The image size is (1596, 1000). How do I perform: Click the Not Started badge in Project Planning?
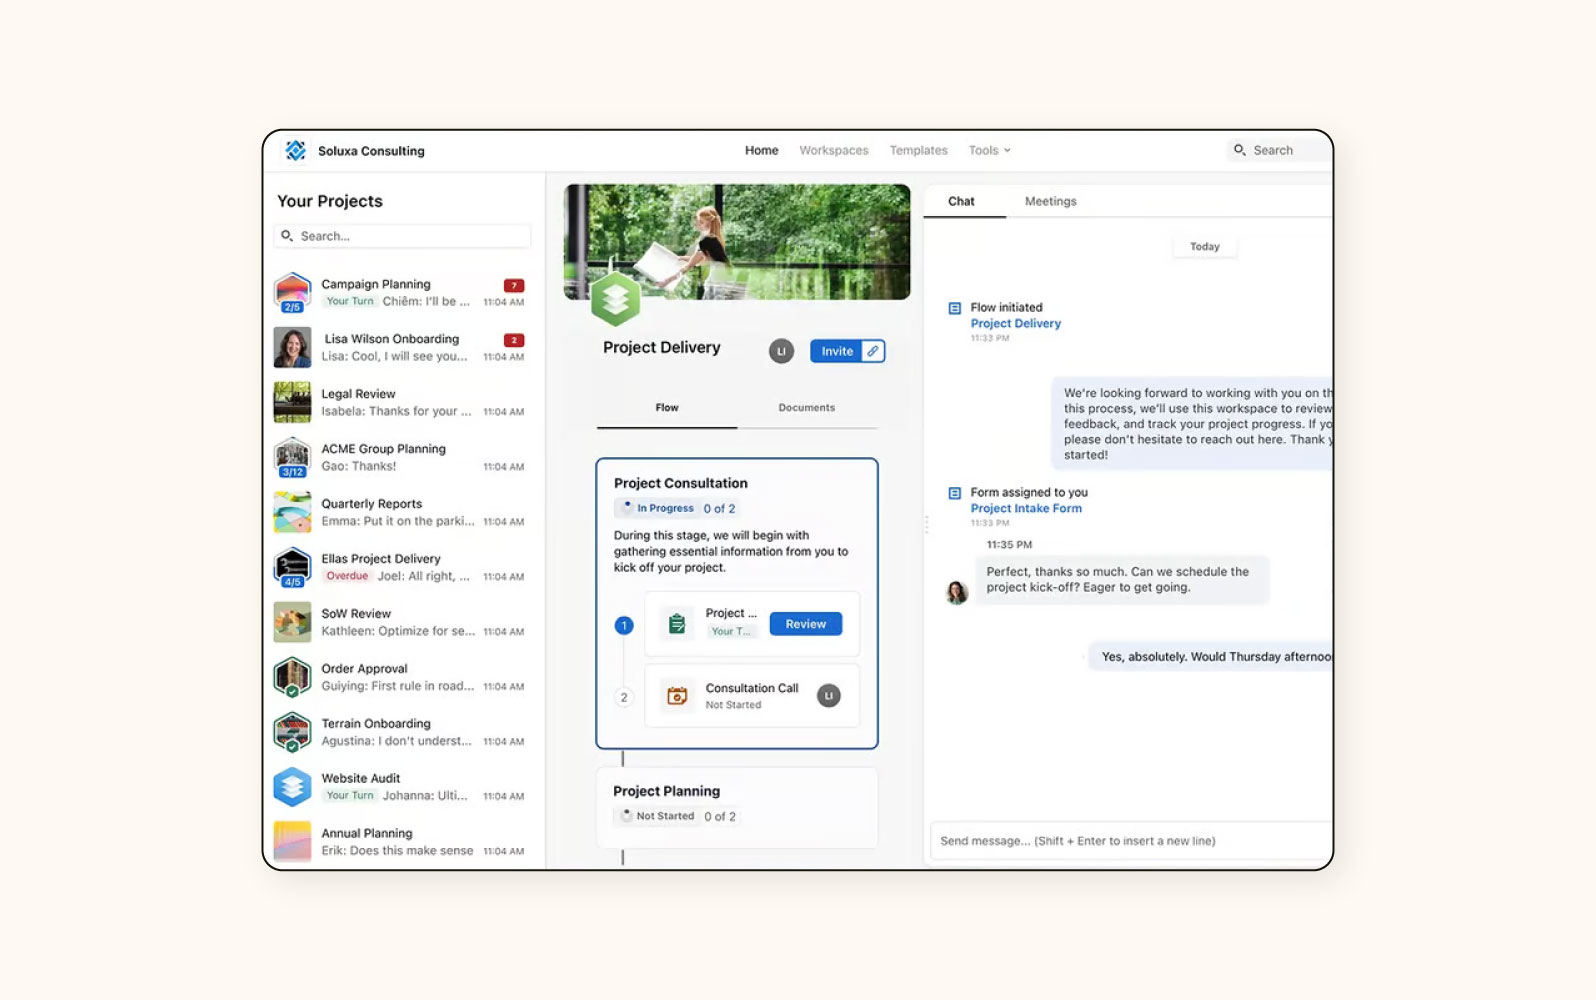coord(658,816)
